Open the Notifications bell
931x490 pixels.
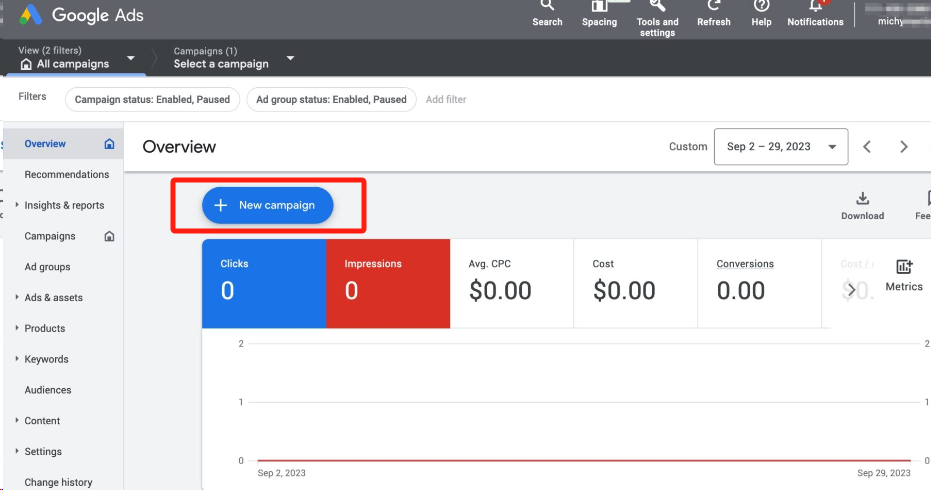(x=815, y=5)
